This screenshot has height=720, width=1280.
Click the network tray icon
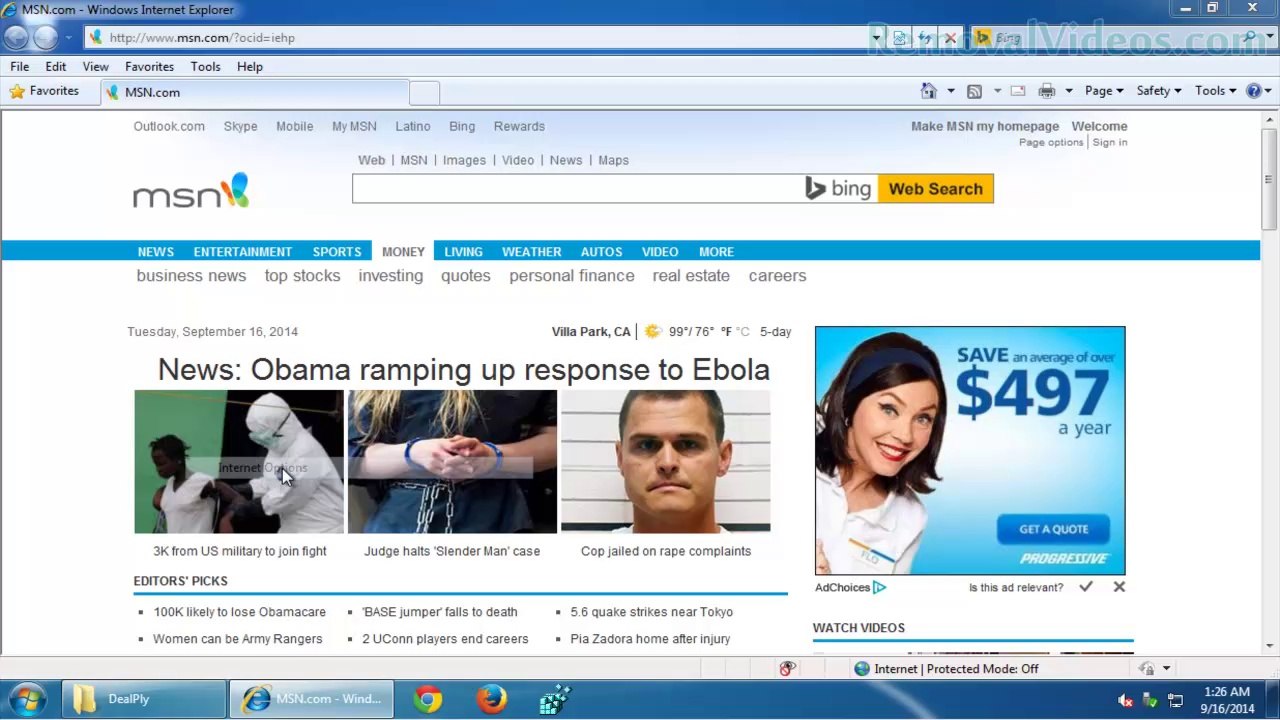[1176, 701]
